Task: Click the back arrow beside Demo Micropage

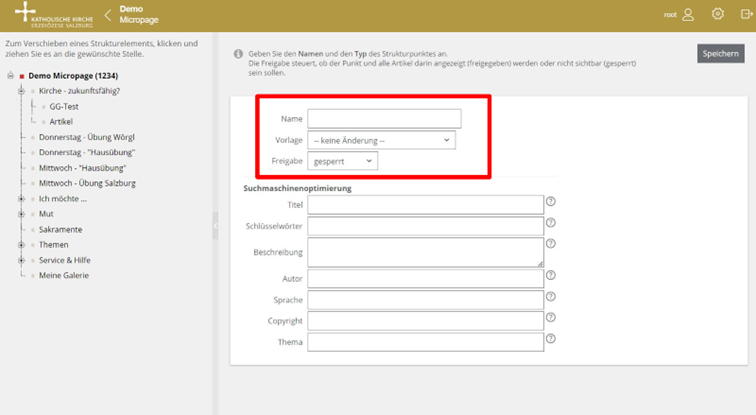Action: (107, 15)
